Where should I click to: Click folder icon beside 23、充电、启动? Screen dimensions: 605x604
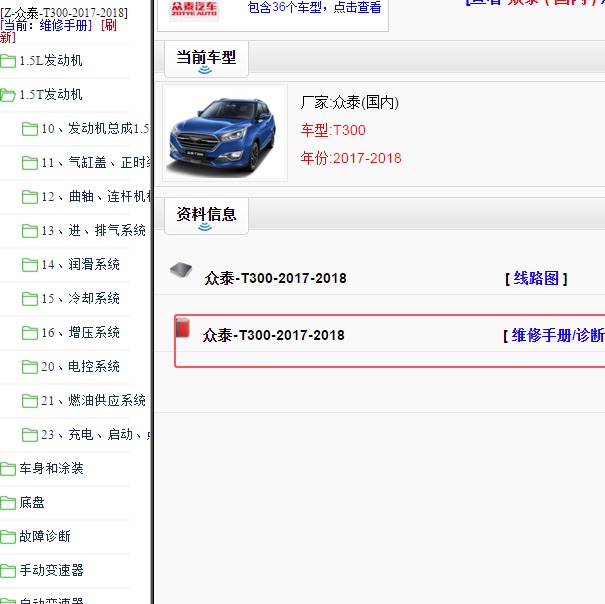30,434
